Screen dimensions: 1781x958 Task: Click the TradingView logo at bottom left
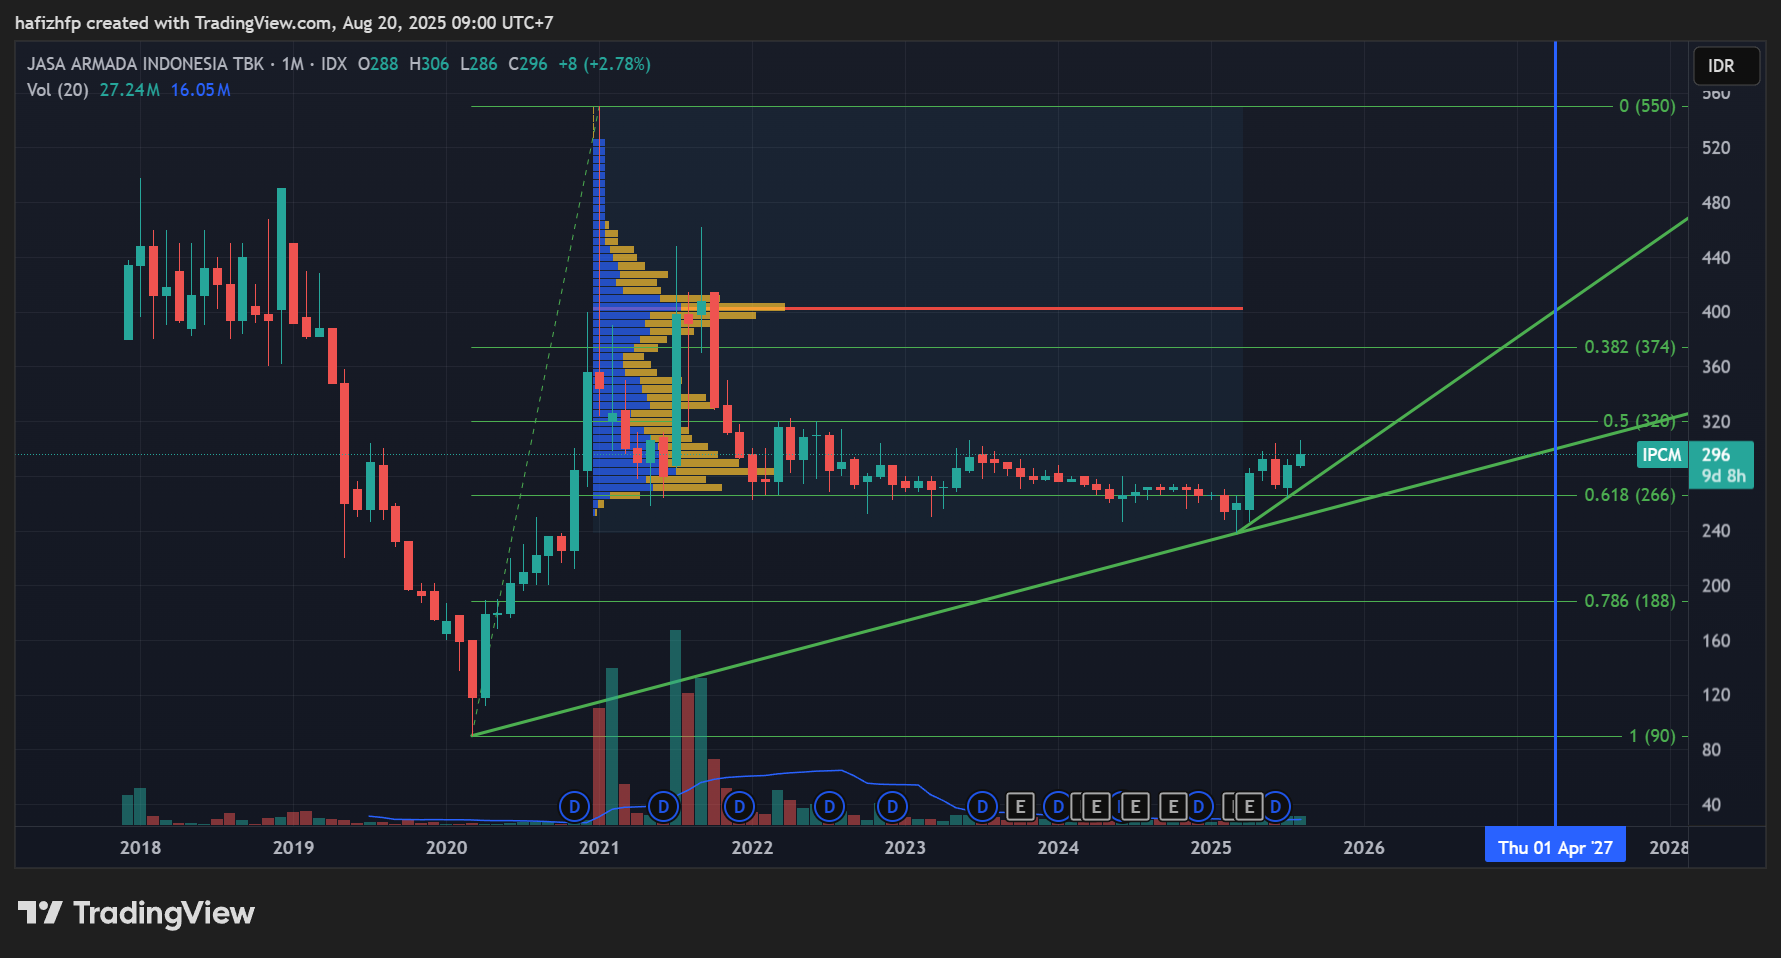click(x=136, y=913)
